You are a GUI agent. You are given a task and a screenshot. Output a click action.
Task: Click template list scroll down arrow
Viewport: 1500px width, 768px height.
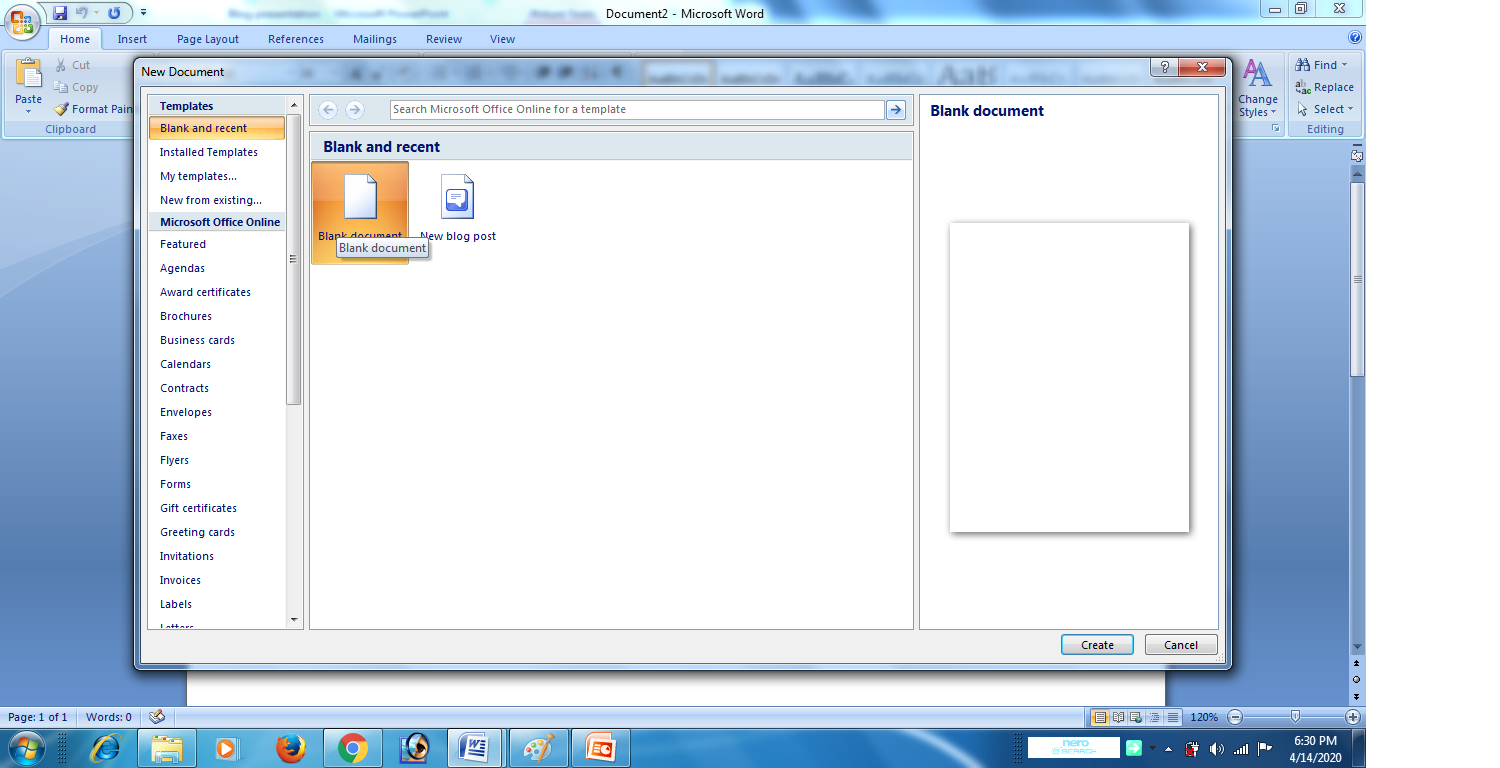coord(294,620)
